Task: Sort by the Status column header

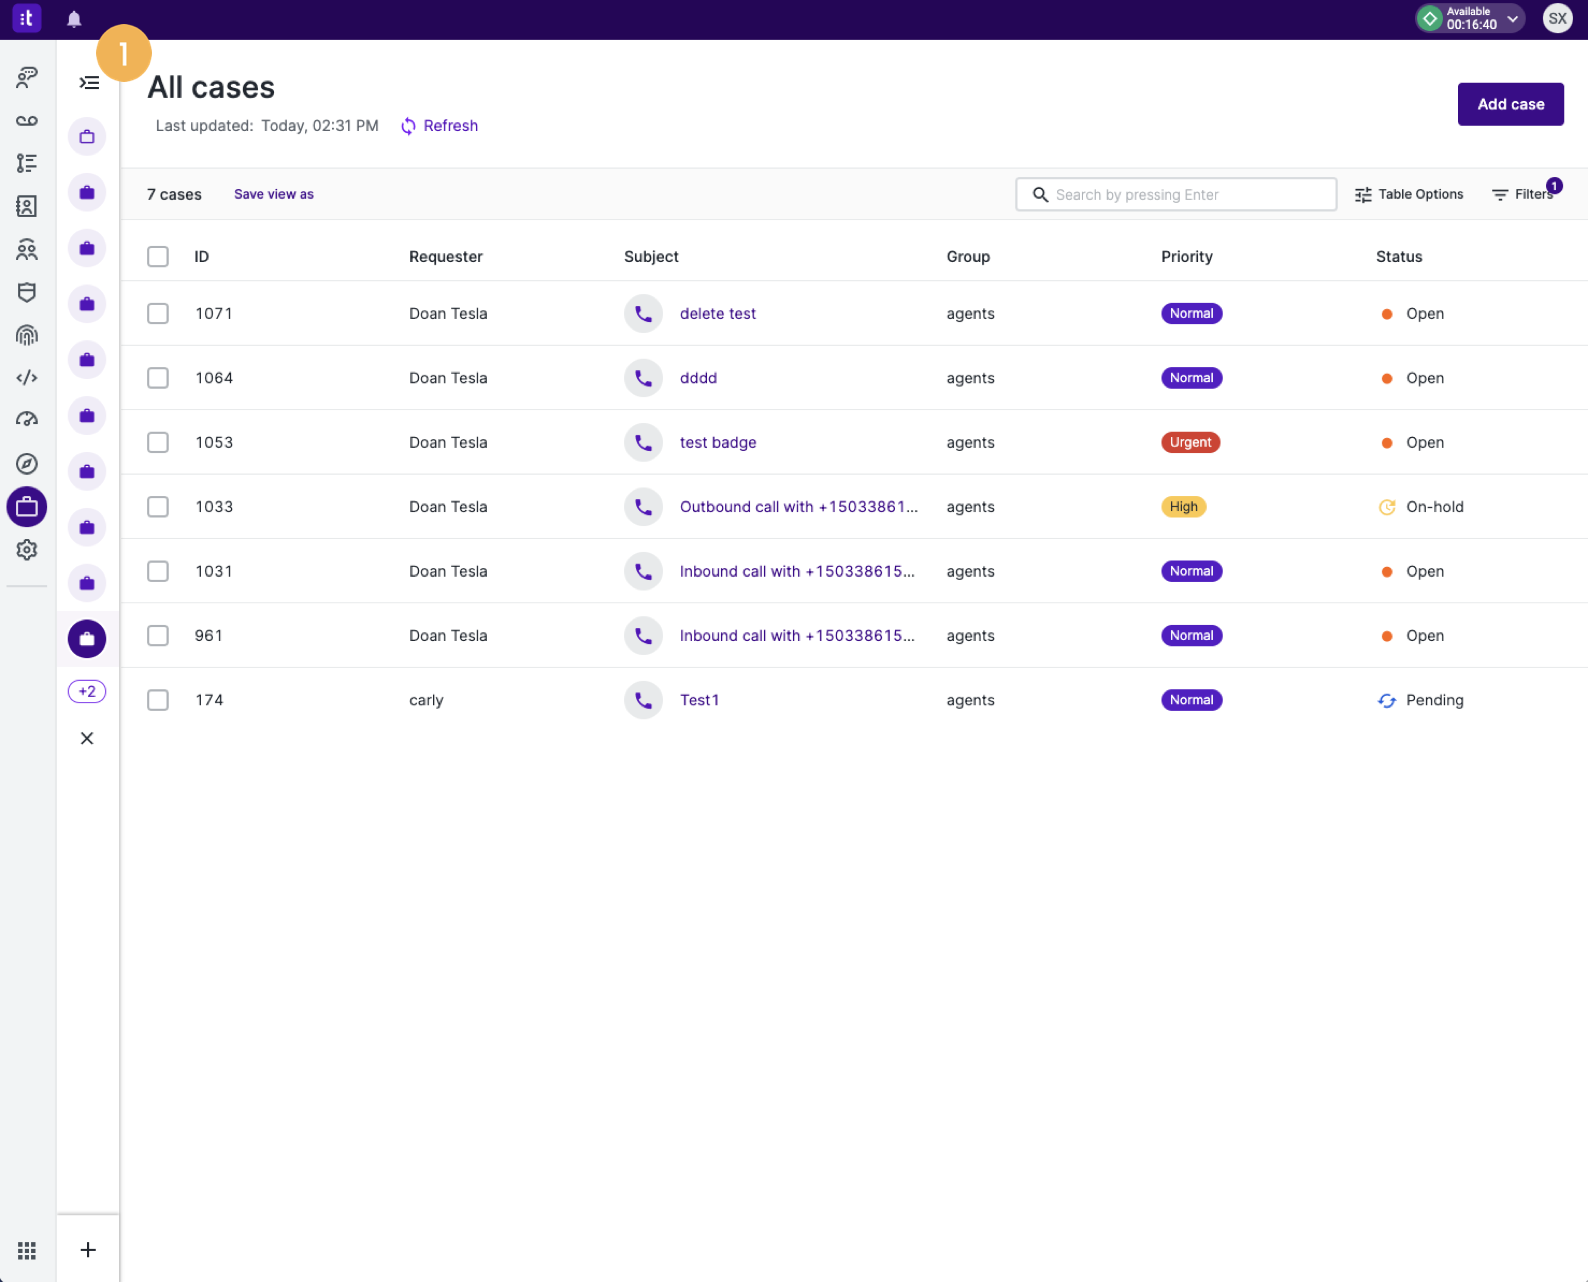Action: [1399, 257]
